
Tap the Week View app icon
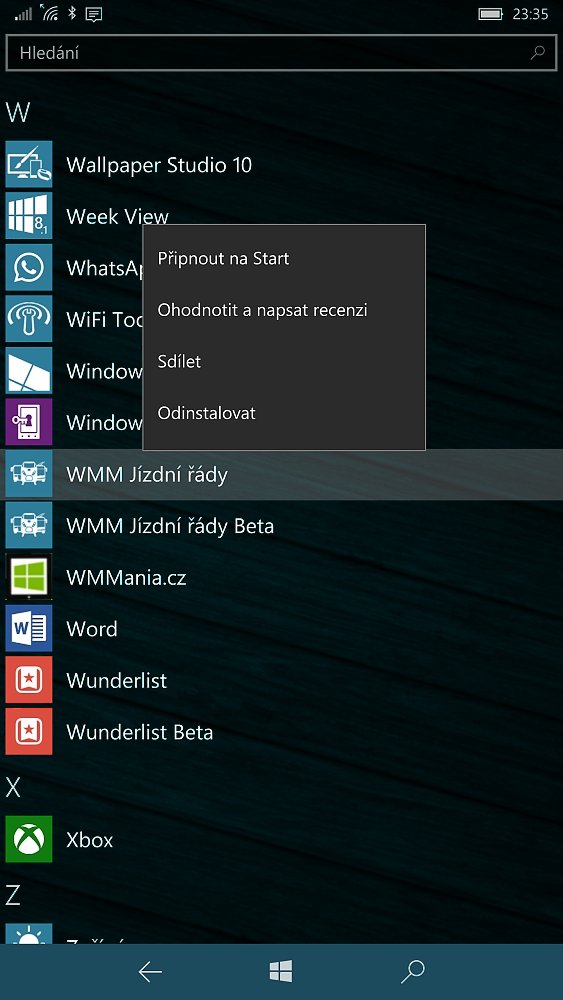tap(29, 216)
